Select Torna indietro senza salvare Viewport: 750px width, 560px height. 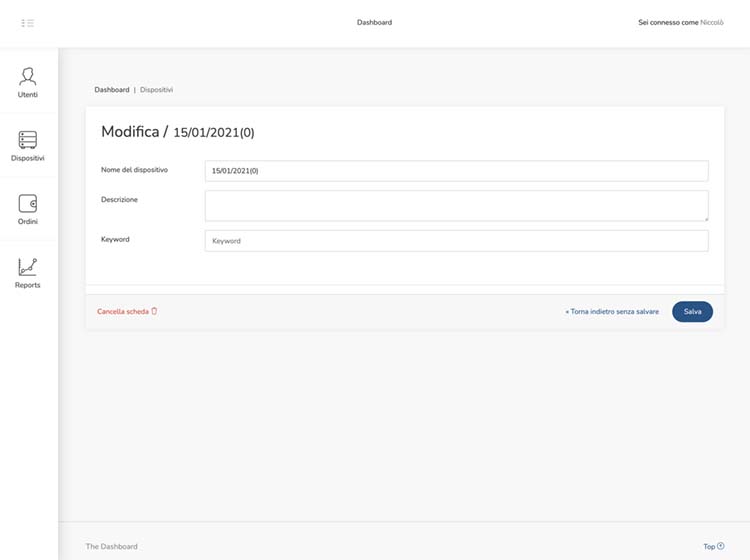click(612, 312)
